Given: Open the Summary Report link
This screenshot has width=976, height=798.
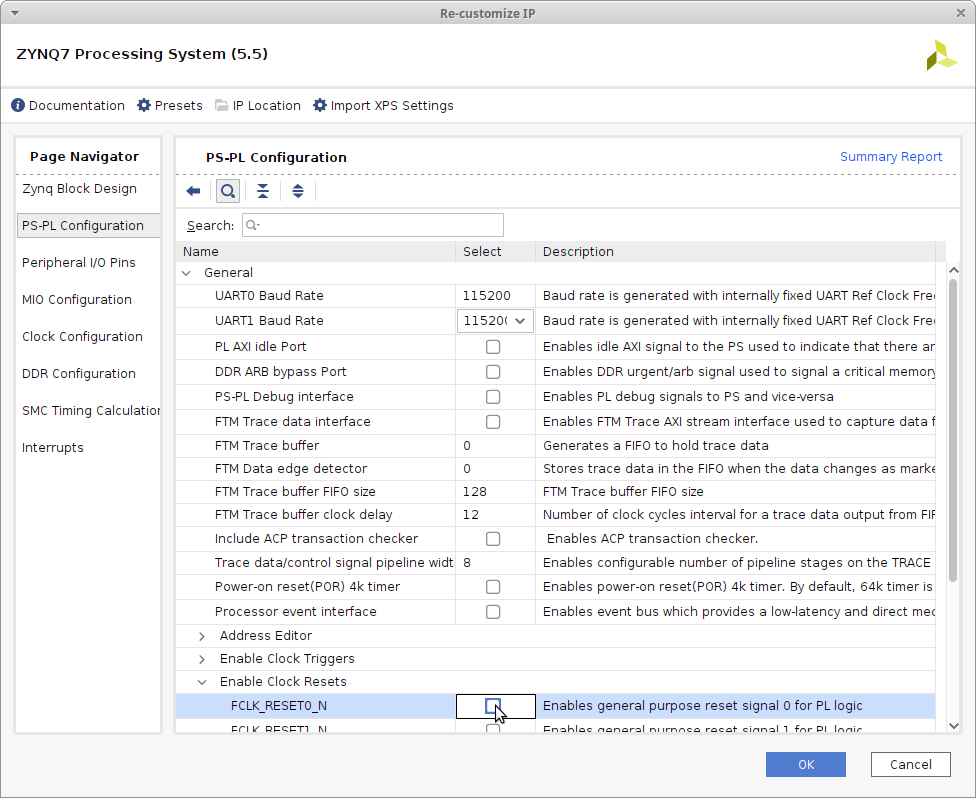Looking at the screenshot, I should [x=890, y=157].
